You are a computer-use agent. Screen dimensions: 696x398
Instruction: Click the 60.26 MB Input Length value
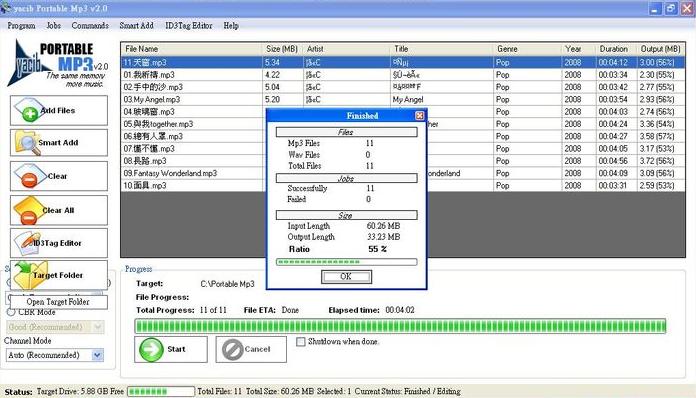pyautogui.click(x=384, y=226)
